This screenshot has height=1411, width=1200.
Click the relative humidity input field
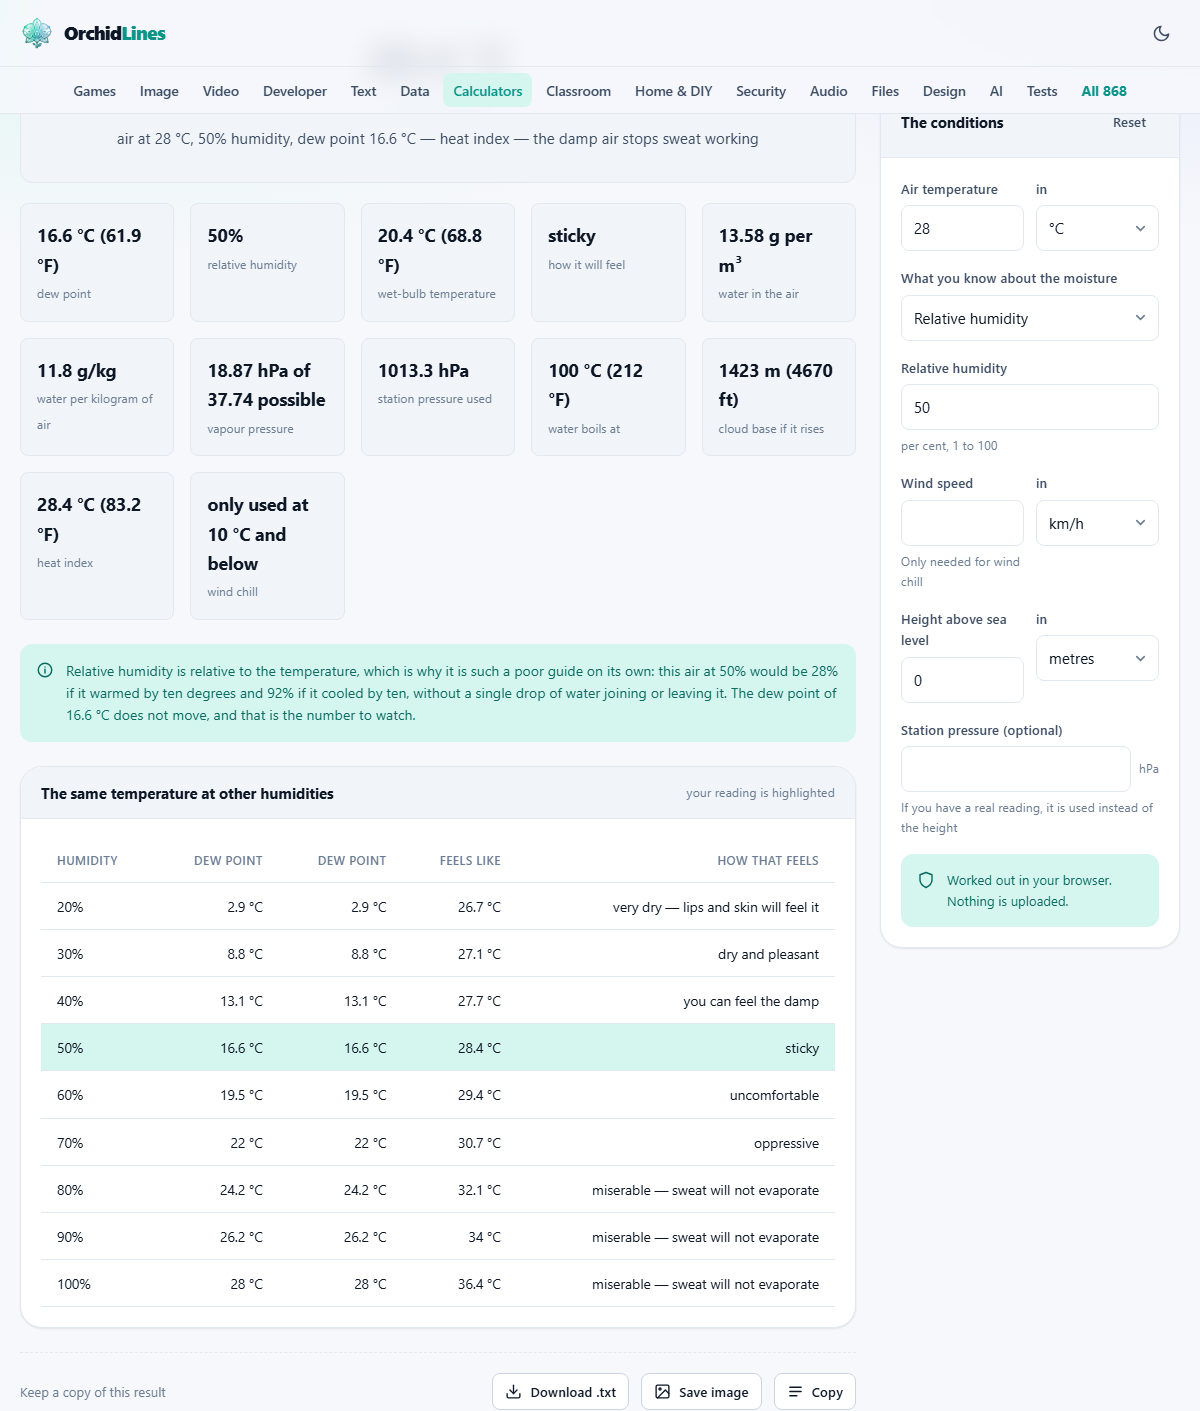point(1030,407)
